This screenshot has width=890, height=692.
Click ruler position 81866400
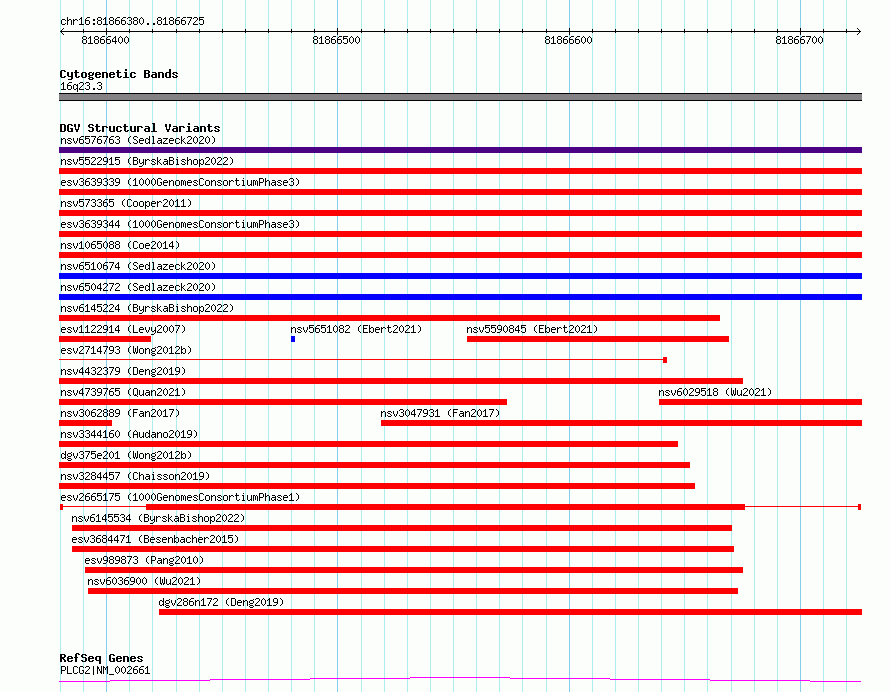pos(106,40)
